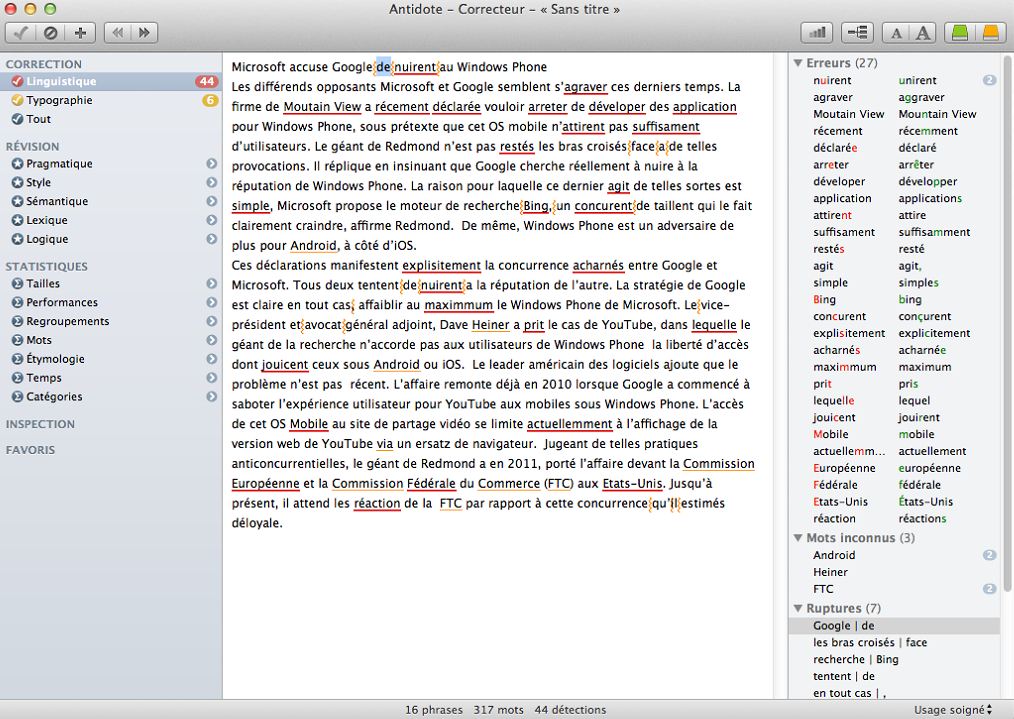Go to next detection with double right arrows
This screenshot has height=719, width=1014.
[x=144, y=33]
